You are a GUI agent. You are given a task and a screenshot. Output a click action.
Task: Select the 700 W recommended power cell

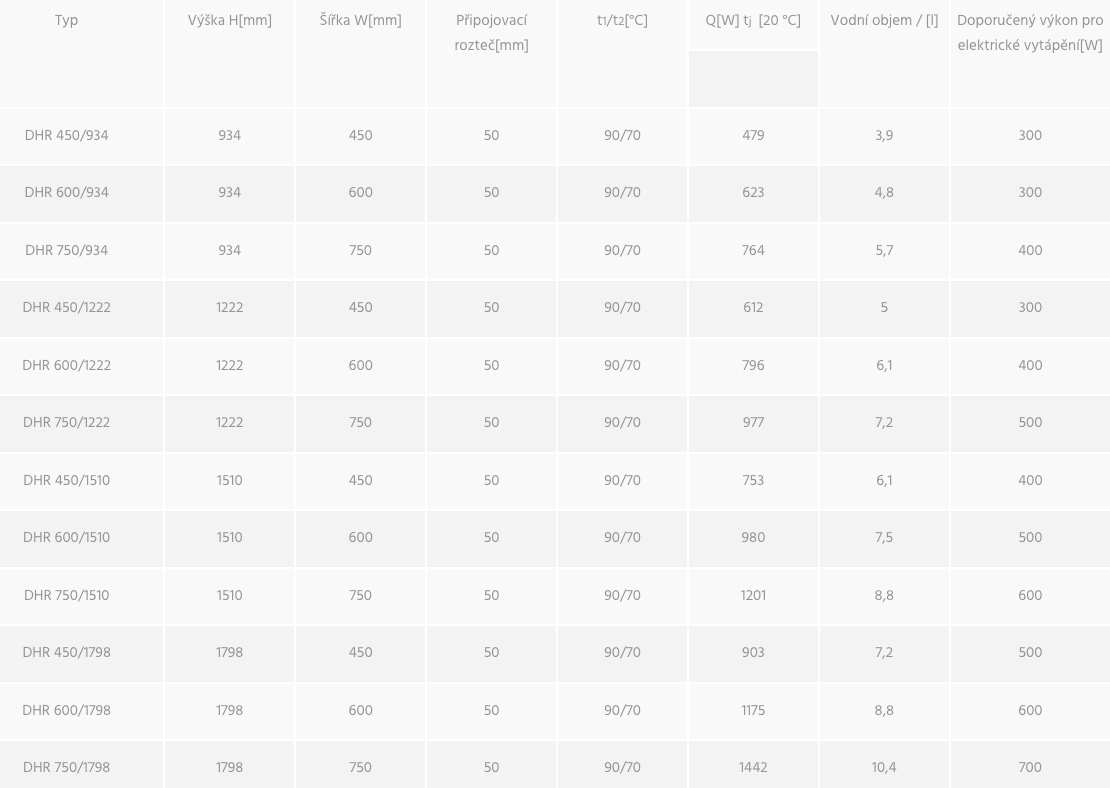point(1030,768)
